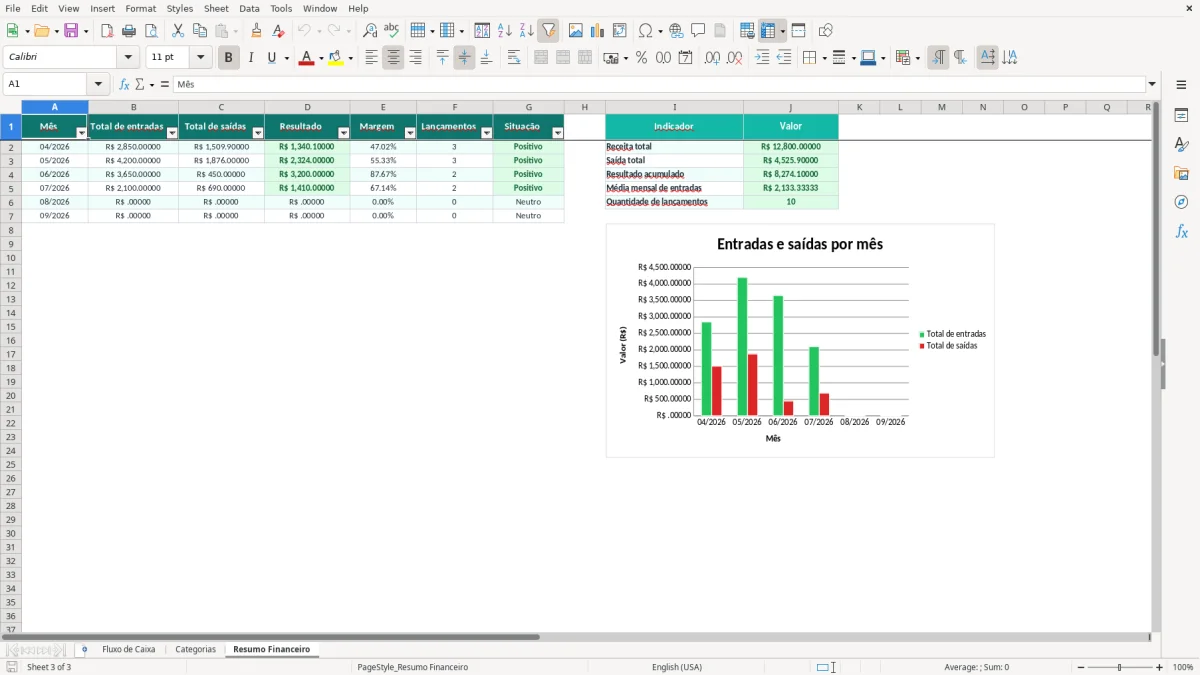Open the Name Box dropdown arrow
Screen dimensions: 1200x675
pyautogui.click(x=98, y=85)
